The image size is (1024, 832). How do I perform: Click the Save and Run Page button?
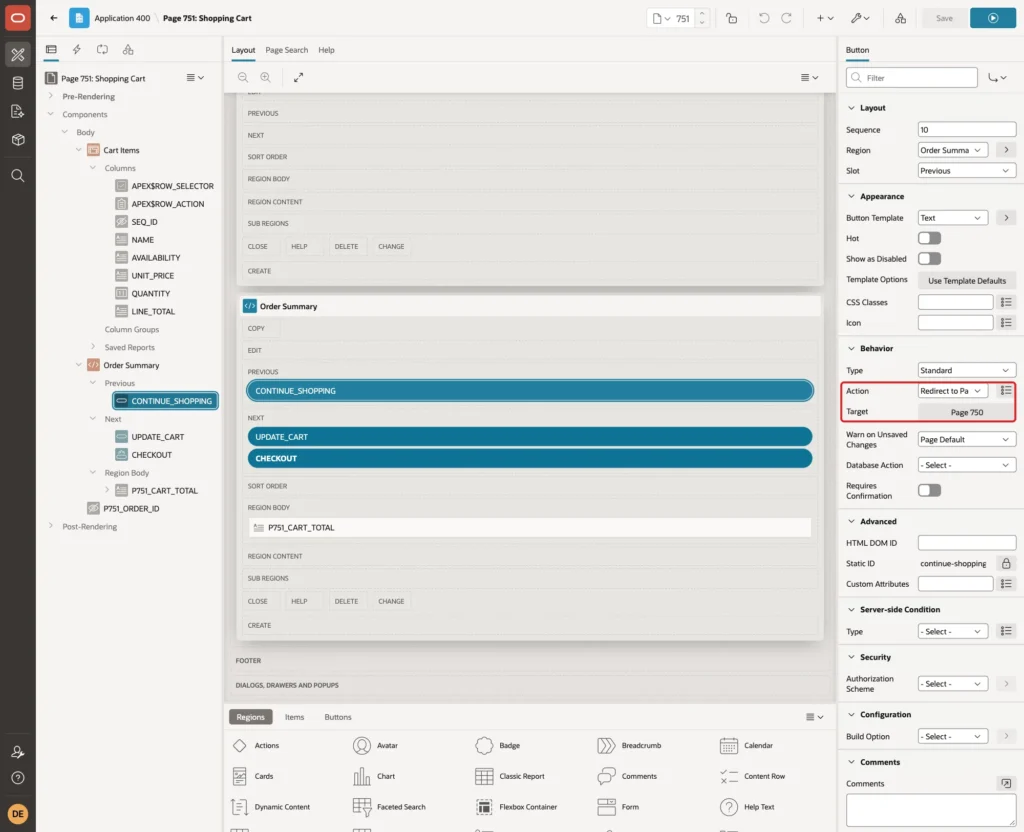[993, 18]
